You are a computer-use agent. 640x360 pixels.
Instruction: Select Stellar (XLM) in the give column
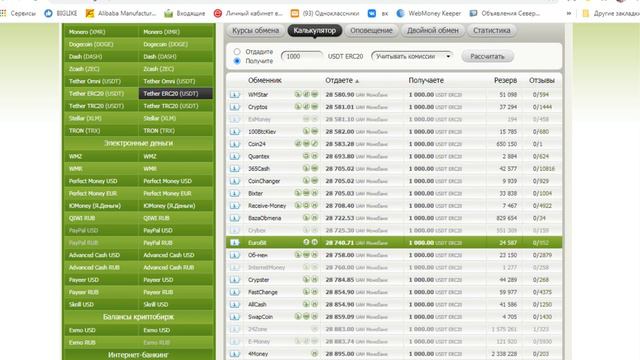(101, 118)
